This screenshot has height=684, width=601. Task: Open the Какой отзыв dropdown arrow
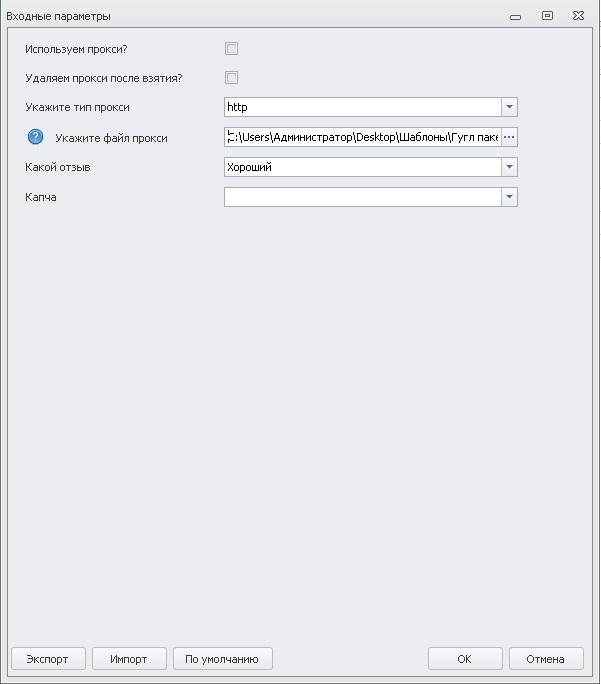(x=509, y=167)
